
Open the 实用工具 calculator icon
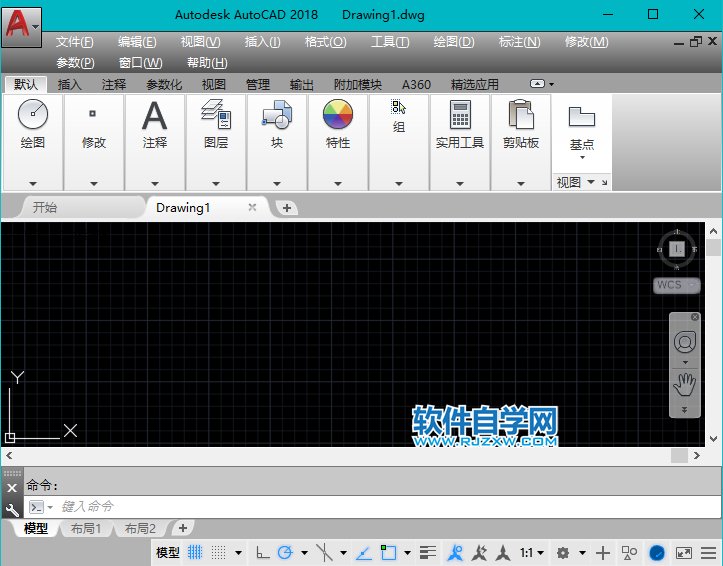(459, 116)
